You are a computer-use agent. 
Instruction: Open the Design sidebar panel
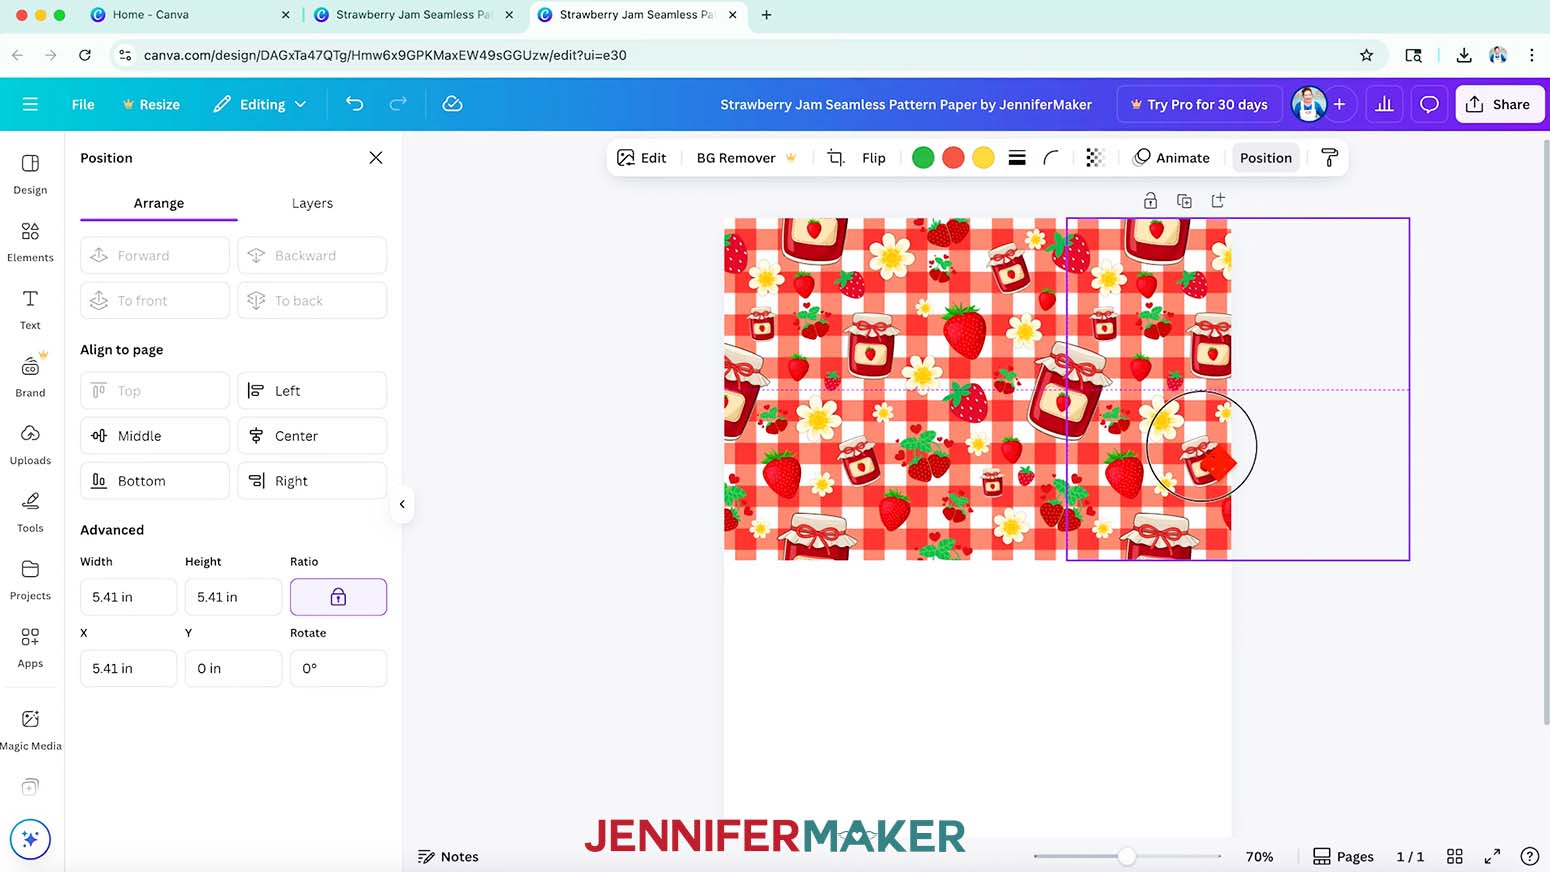[x=30, y=174]
